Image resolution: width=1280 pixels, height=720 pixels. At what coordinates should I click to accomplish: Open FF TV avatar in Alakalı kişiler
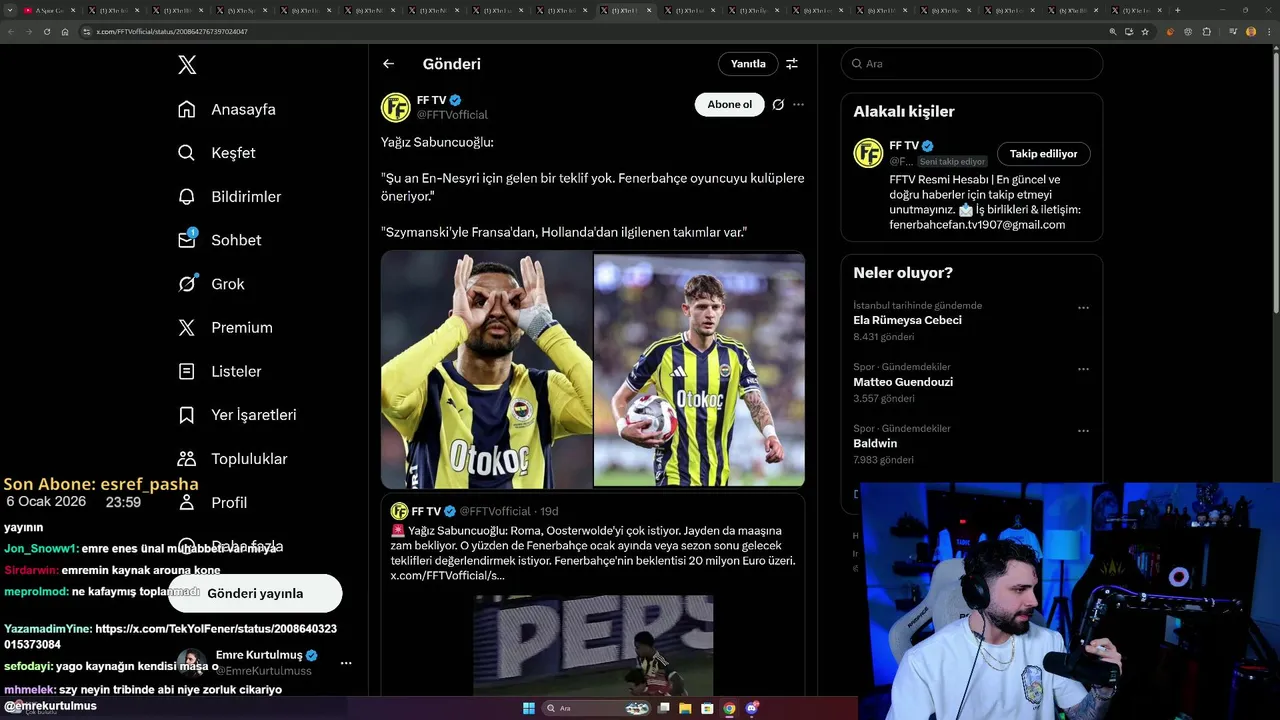coord(868,153)
